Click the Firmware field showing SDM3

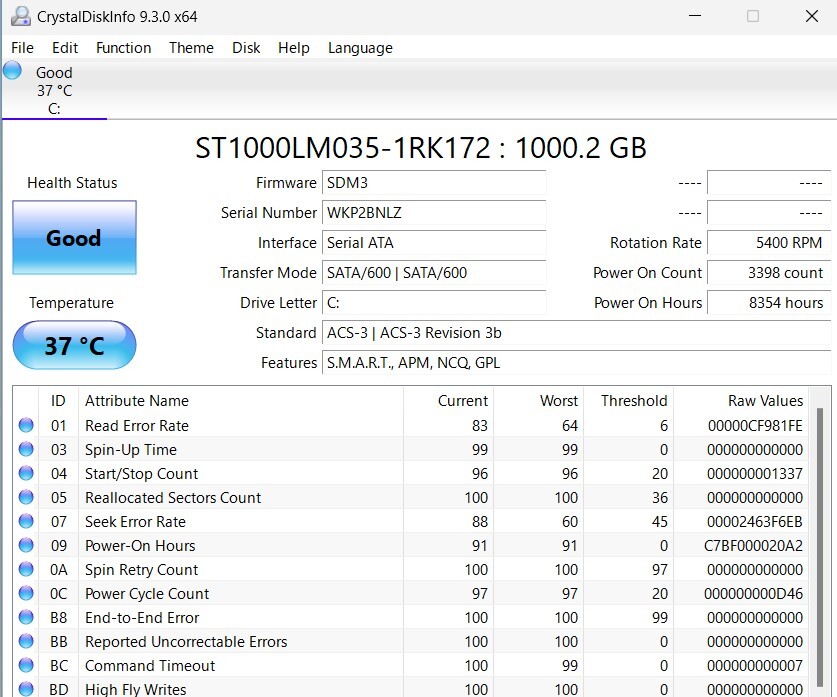click(x=435, y=183)
